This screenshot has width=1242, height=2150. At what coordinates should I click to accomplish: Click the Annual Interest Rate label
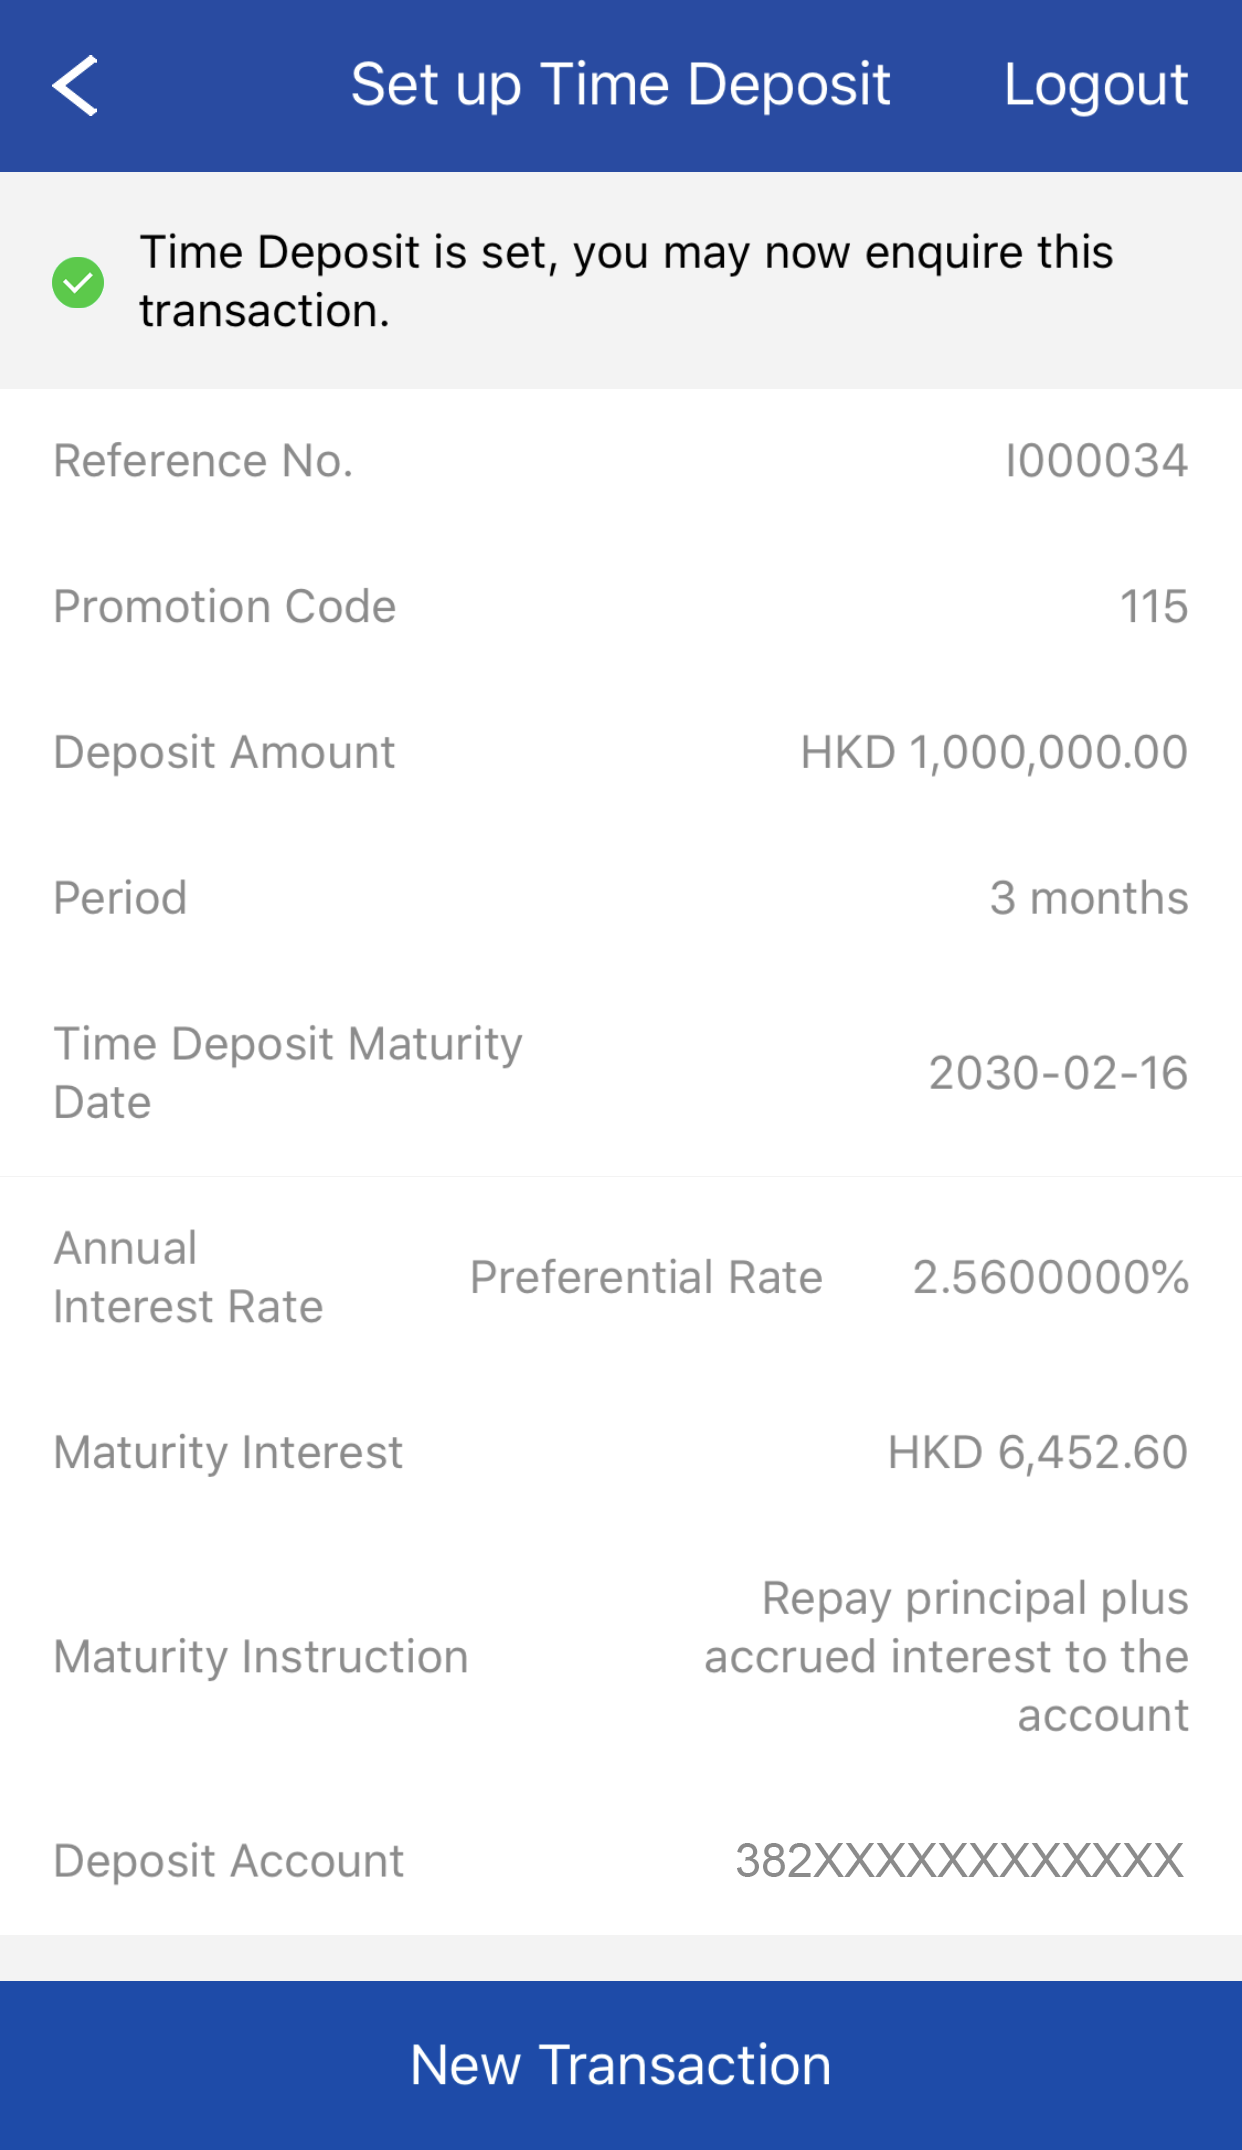[188, 1277]
